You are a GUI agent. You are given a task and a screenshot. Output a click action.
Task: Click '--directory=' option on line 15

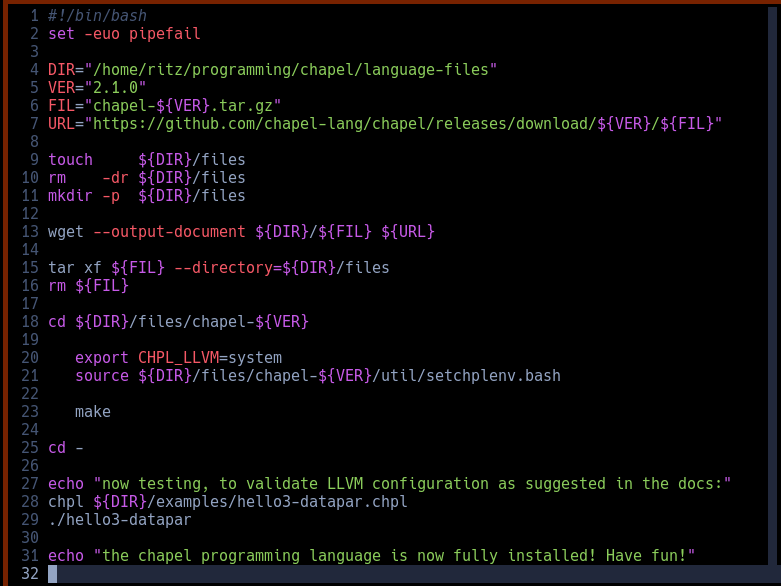[228, 267]
